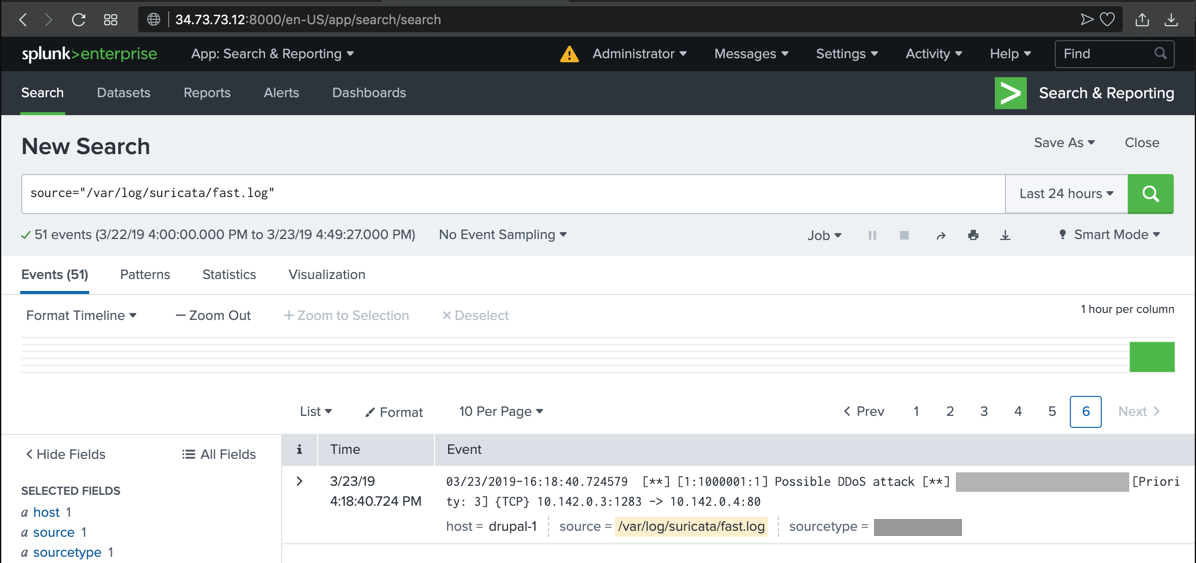Switch to the Patterns tab
This screenshot has height=563, width=1196.
click(145, 274)
